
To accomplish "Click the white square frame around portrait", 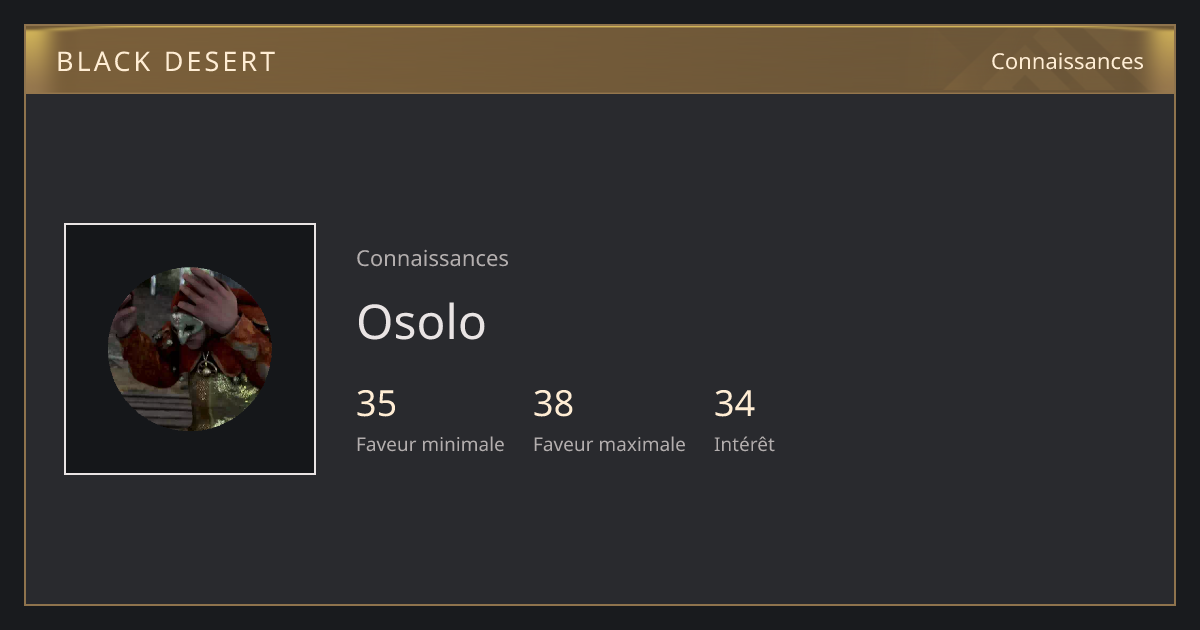I will (190, 349).
